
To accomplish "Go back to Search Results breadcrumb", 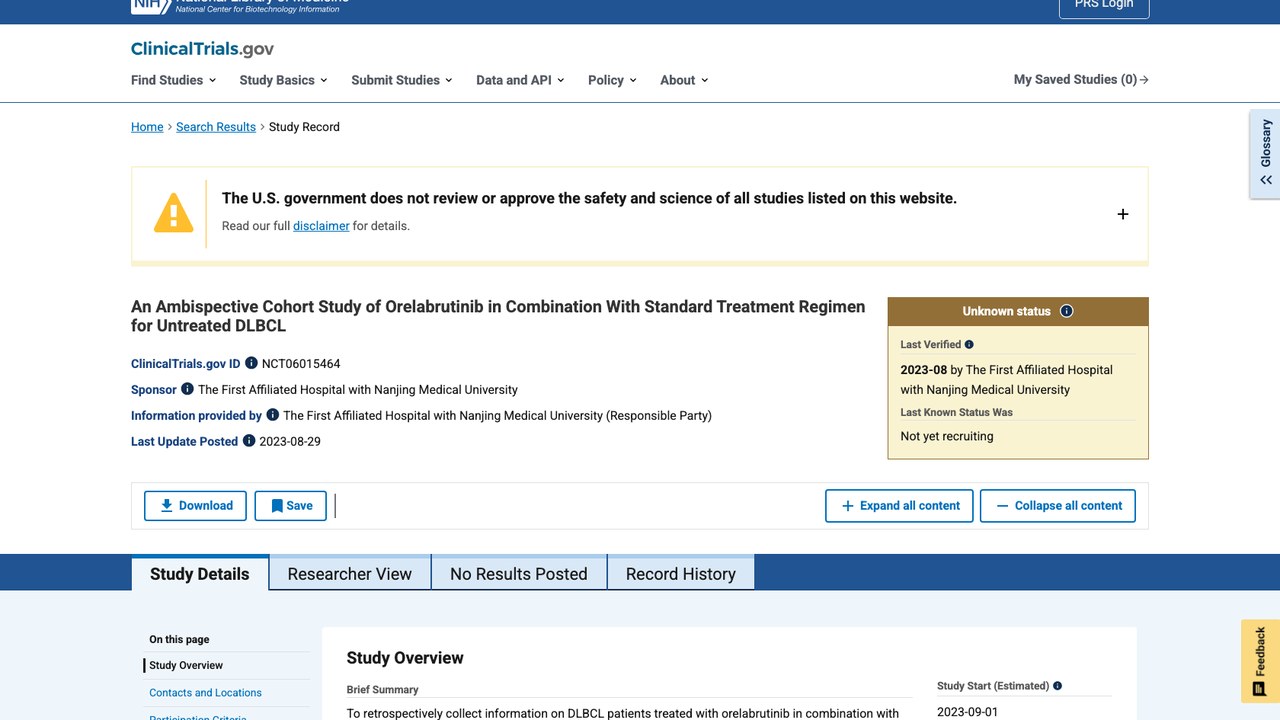I will pyautogui.click(x=216, y=127).
